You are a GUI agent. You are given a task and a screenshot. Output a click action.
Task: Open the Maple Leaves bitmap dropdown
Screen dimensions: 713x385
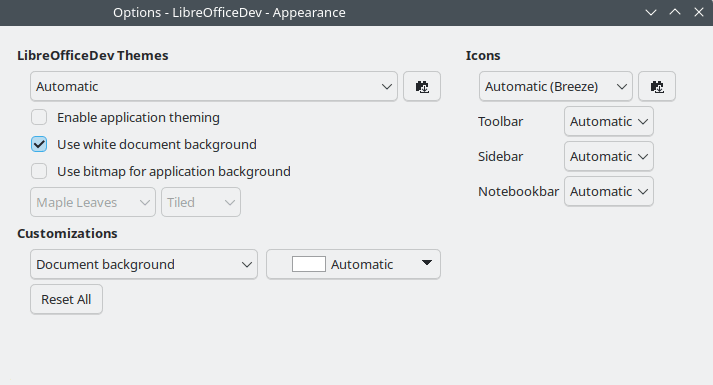pyautogui.click(x=93, y=202)
